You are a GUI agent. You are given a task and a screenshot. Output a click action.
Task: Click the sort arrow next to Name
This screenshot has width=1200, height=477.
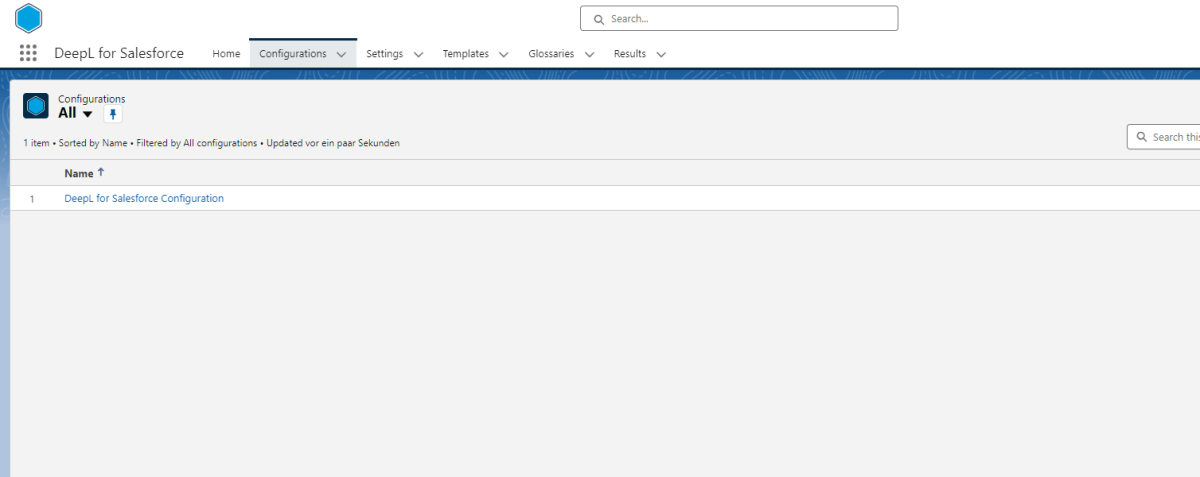pos(101,172)
